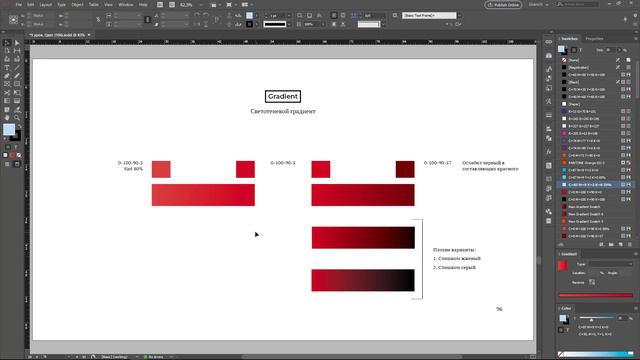The width and height of the screenshot is (640, 360).
Task: Open the Effects (fx) panel icon
Action: pos(549,152)
